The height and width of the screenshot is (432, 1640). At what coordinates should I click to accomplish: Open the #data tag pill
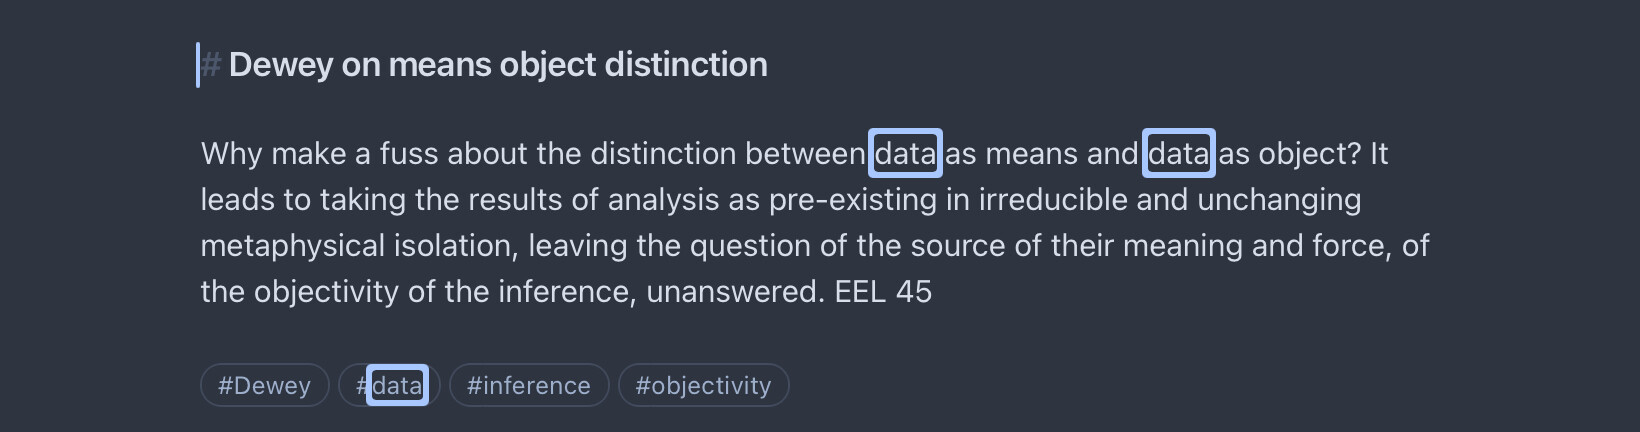390,385
